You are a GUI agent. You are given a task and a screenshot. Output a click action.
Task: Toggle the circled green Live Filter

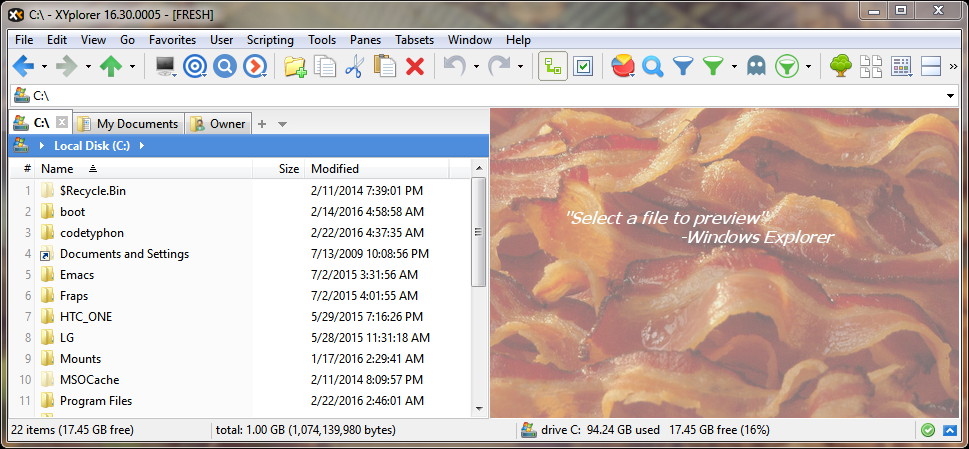[787, 66]
